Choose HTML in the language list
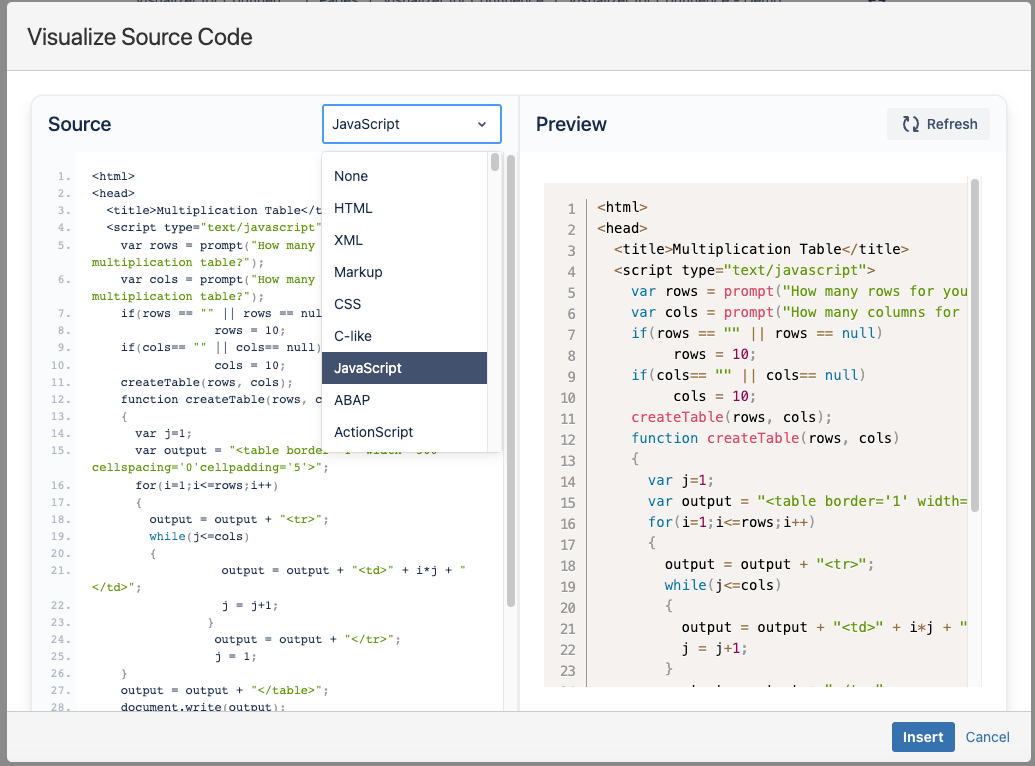The image size is (1035, 766). tap(353, 208)
